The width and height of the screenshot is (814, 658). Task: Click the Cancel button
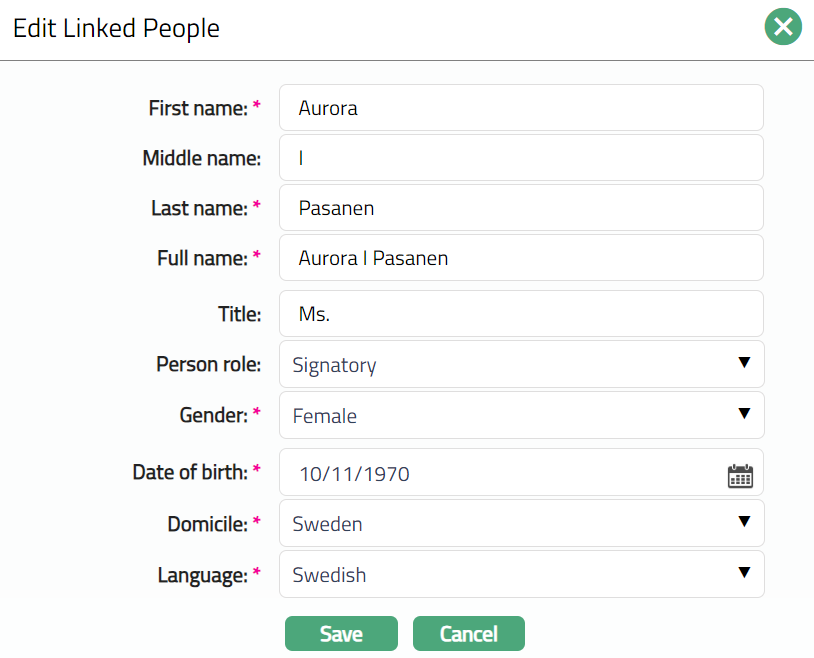(468, 634)
